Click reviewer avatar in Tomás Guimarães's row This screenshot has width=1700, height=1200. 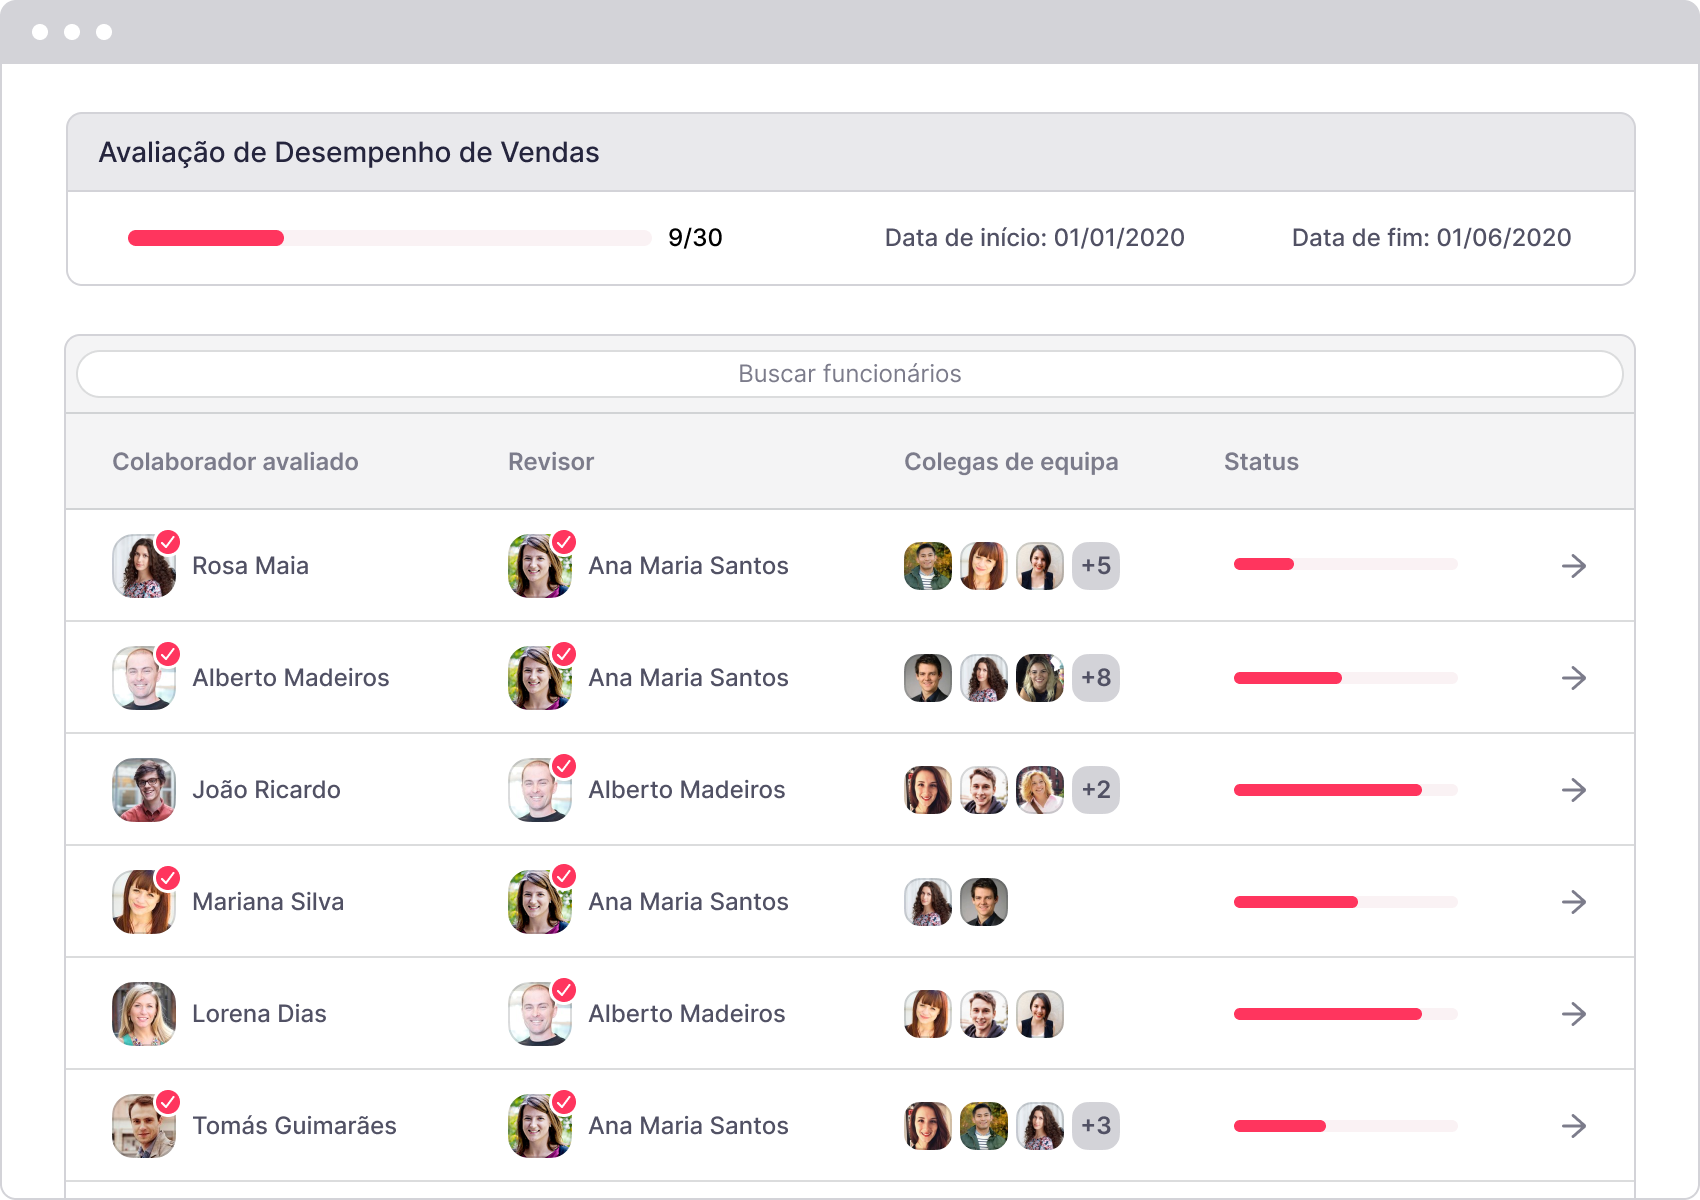pyautogui.click(x=540, y=1126)
